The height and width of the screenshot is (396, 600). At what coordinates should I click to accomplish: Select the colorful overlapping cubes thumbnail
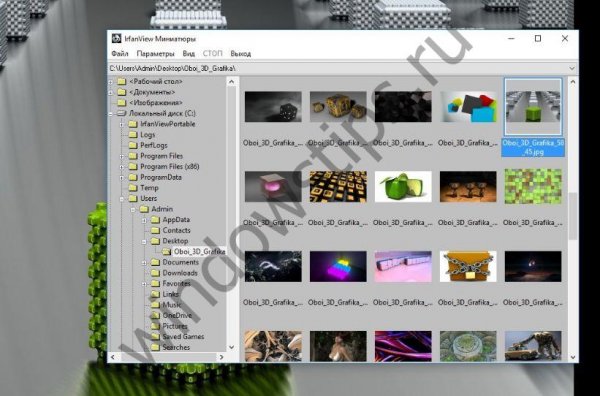tap(468, 107)
